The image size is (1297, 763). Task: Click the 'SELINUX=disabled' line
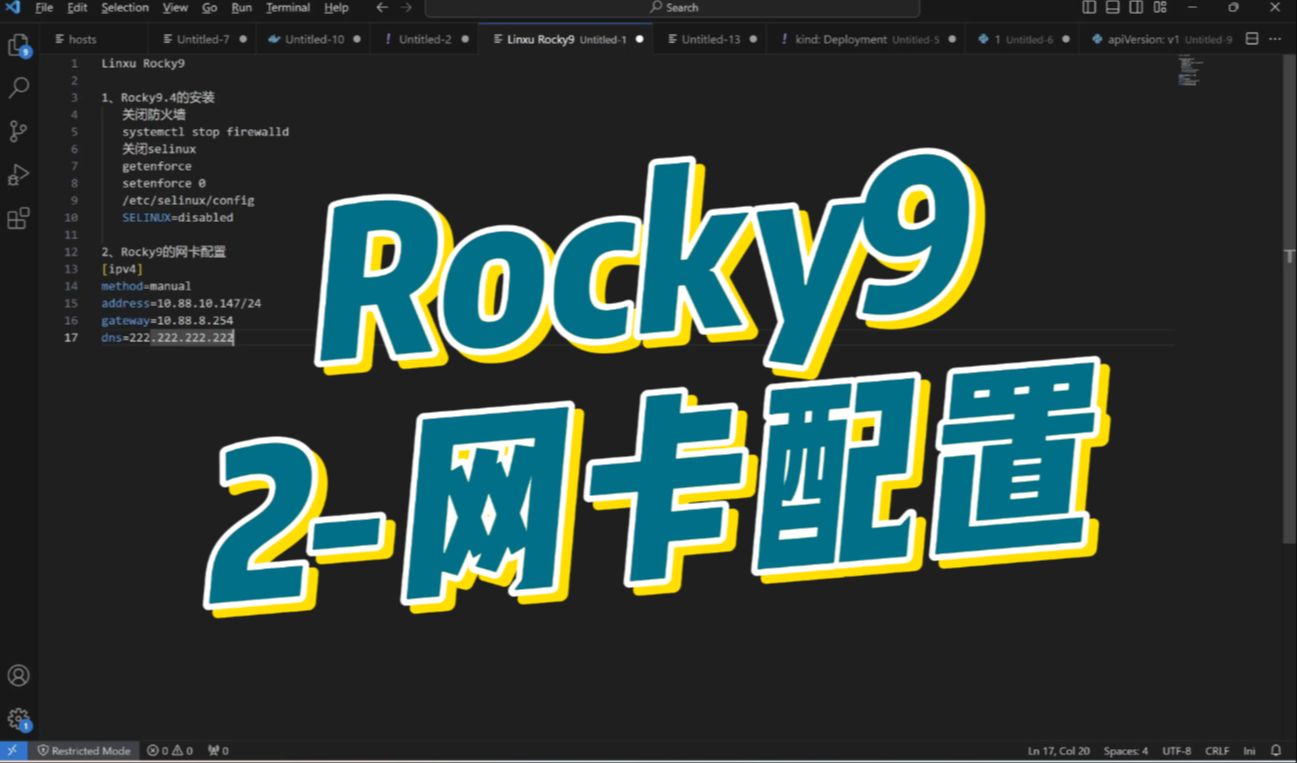(177, 217)
